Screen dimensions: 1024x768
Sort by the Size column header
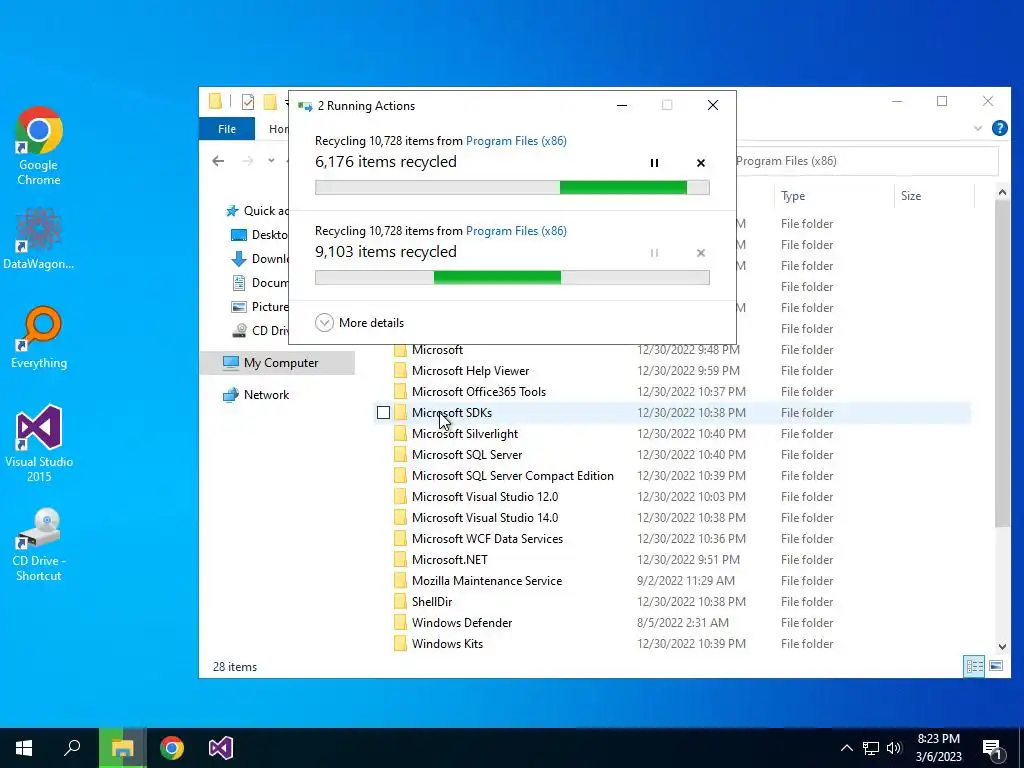(934, 196)
